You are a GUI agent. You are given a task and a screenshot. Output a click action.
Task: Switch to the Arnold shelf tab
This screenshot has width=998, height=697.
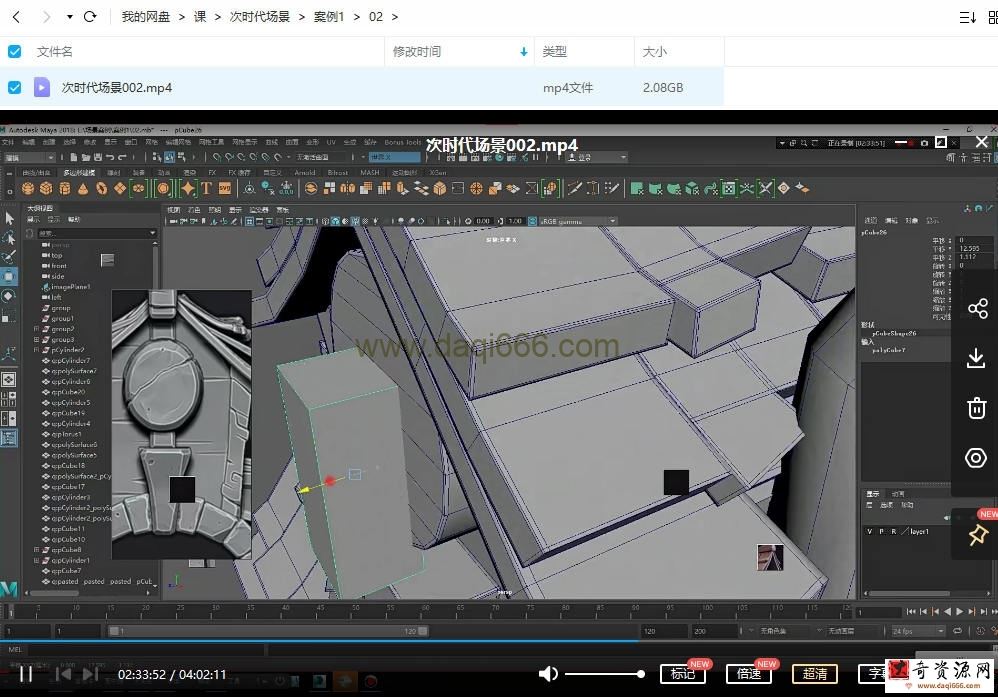pyautogui.click(x=305, y=172)
